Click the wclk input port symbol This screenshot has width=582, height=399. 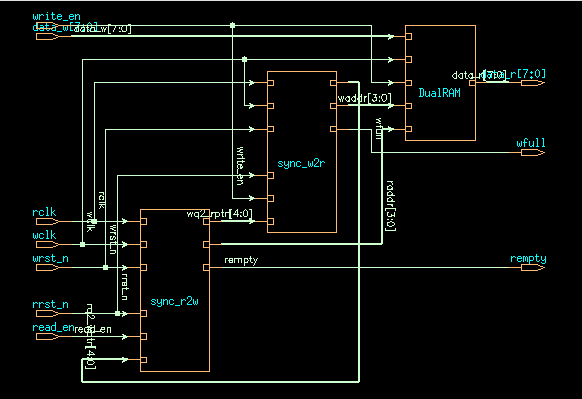tap(47, 245)
